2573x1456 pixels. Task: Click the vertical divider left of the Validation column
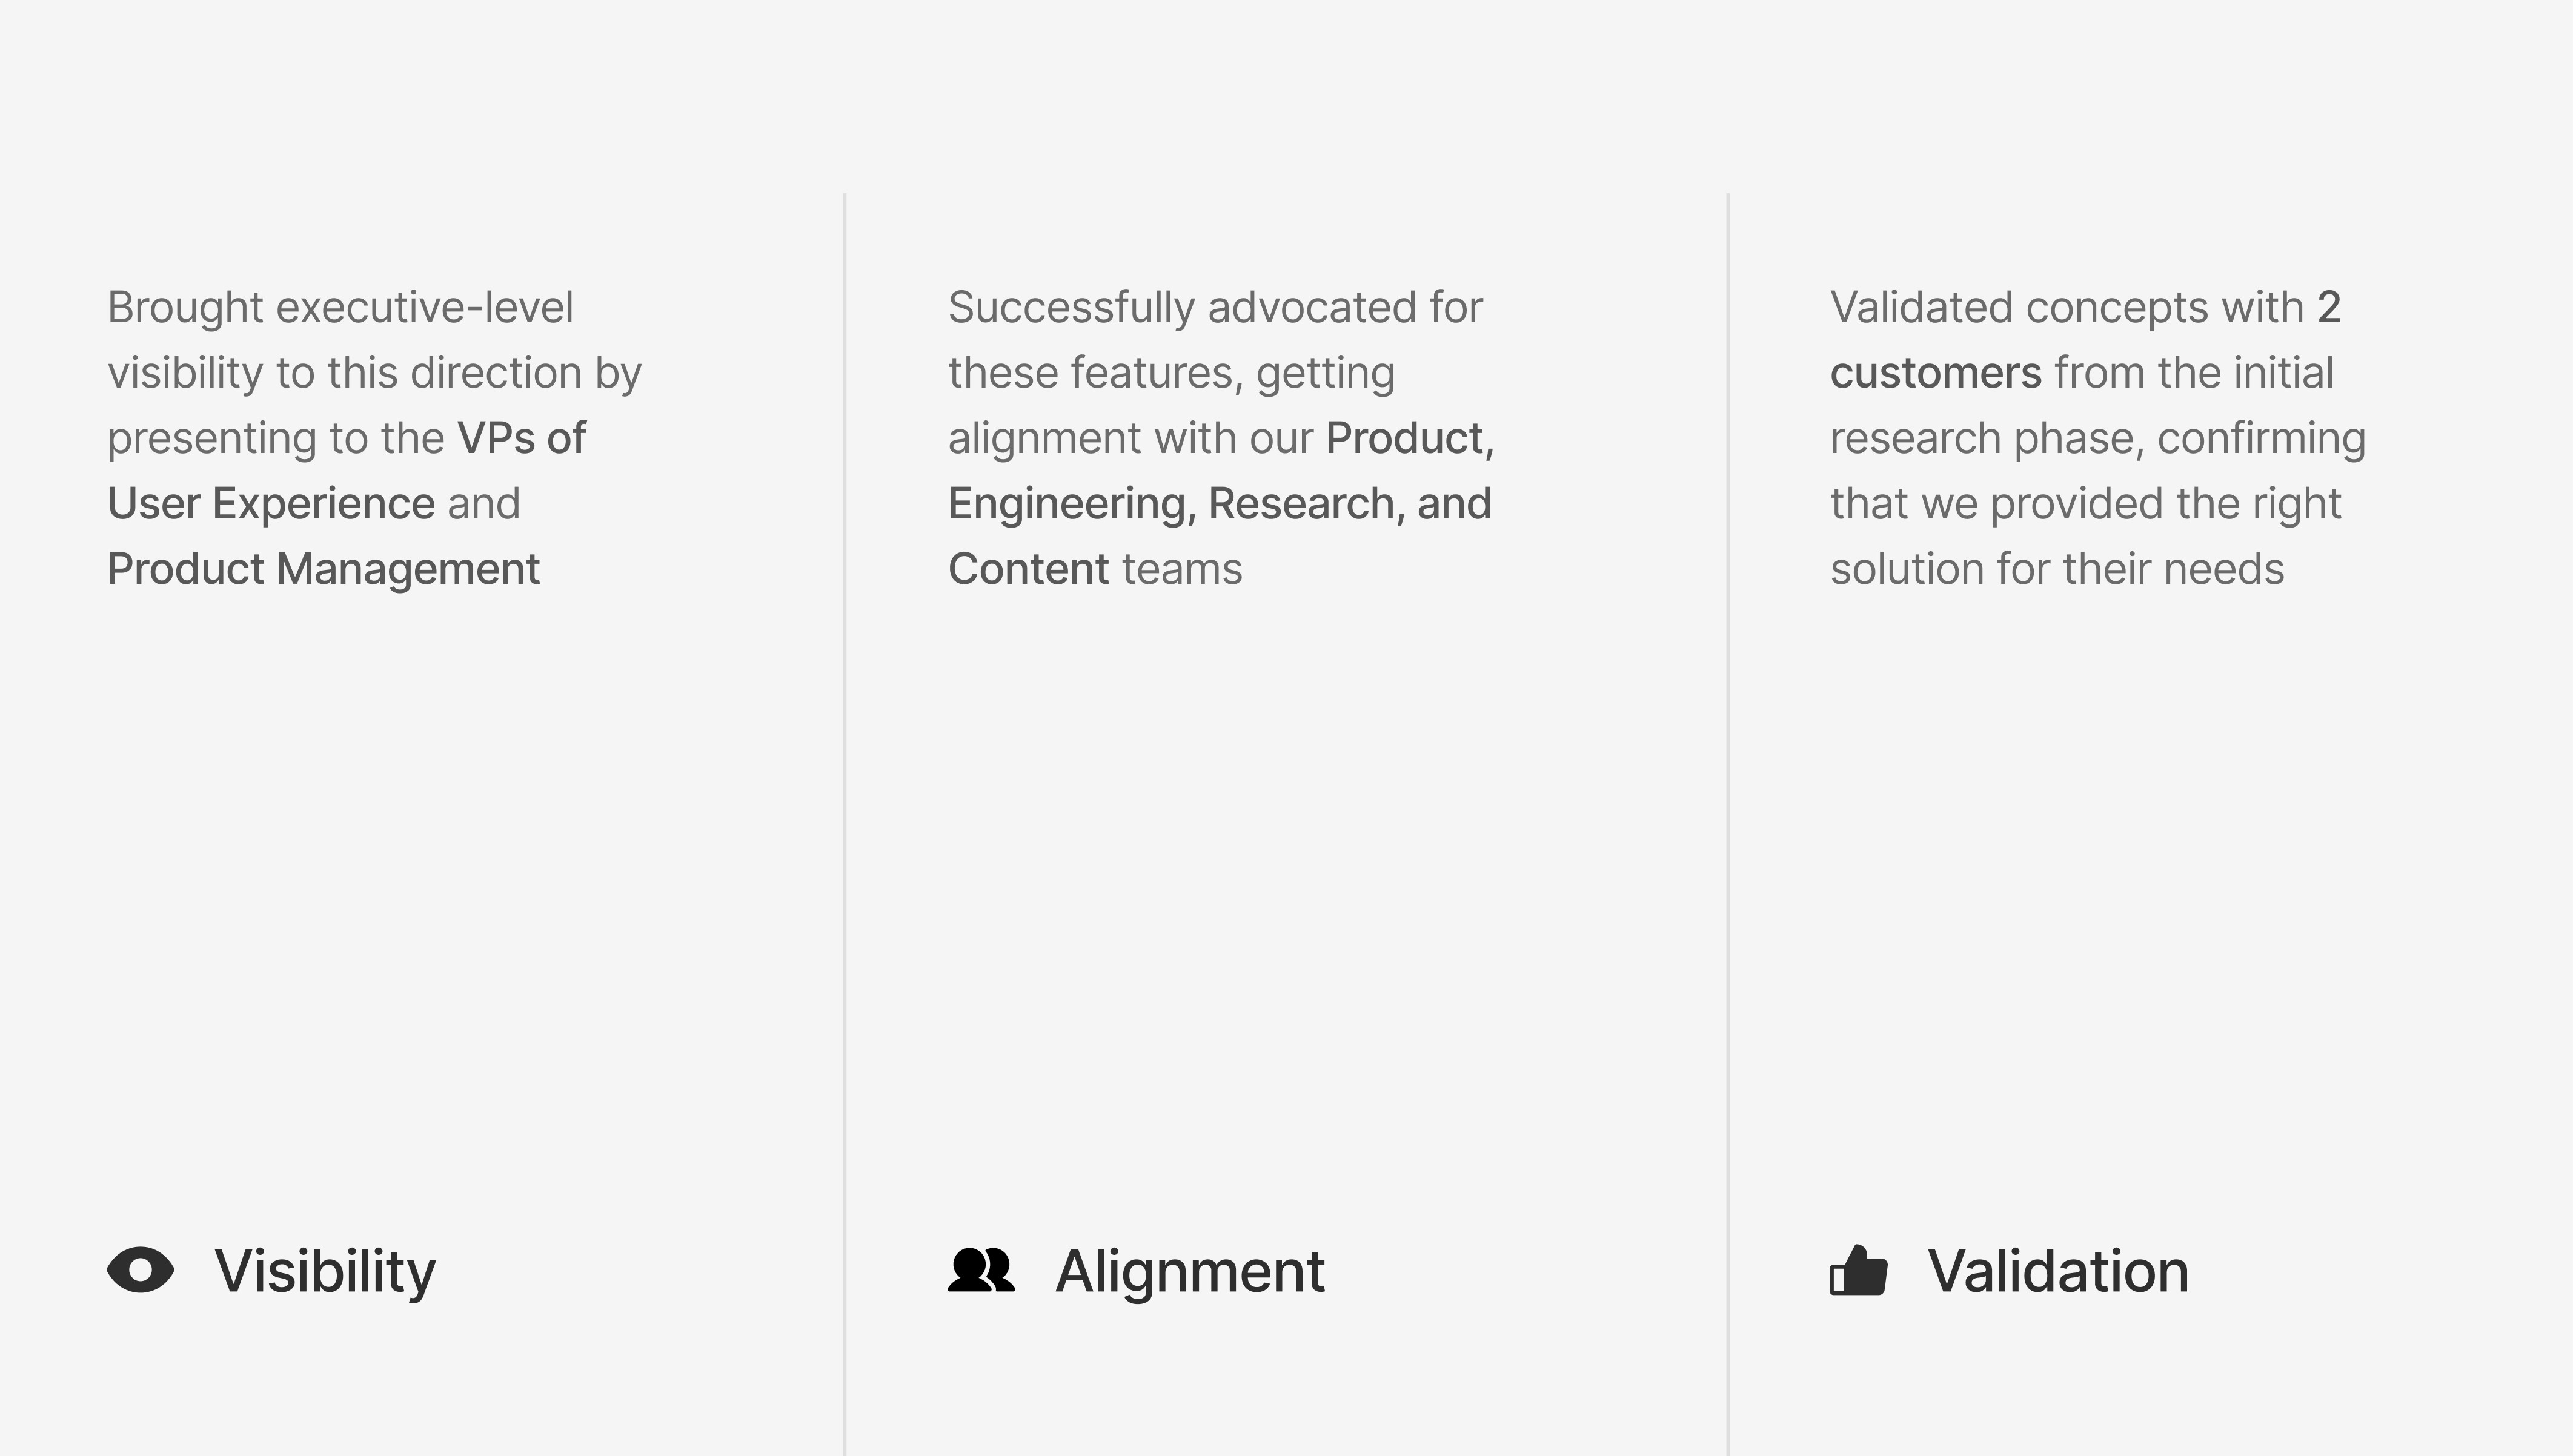coord(1727,824)
